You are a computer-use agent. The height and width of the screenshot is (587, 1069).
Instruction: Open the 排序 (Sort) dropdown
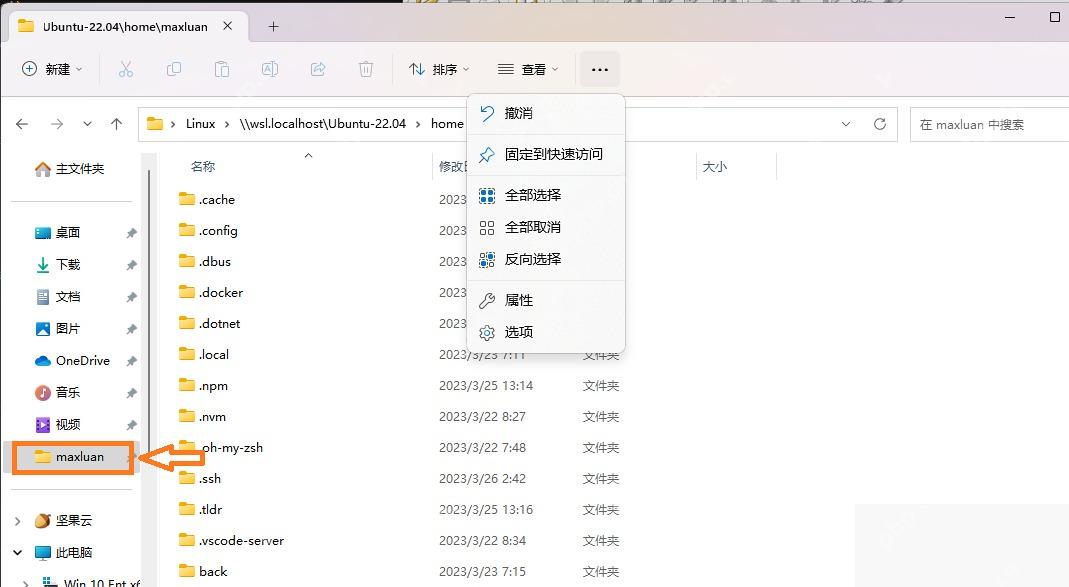coord(439,69)
